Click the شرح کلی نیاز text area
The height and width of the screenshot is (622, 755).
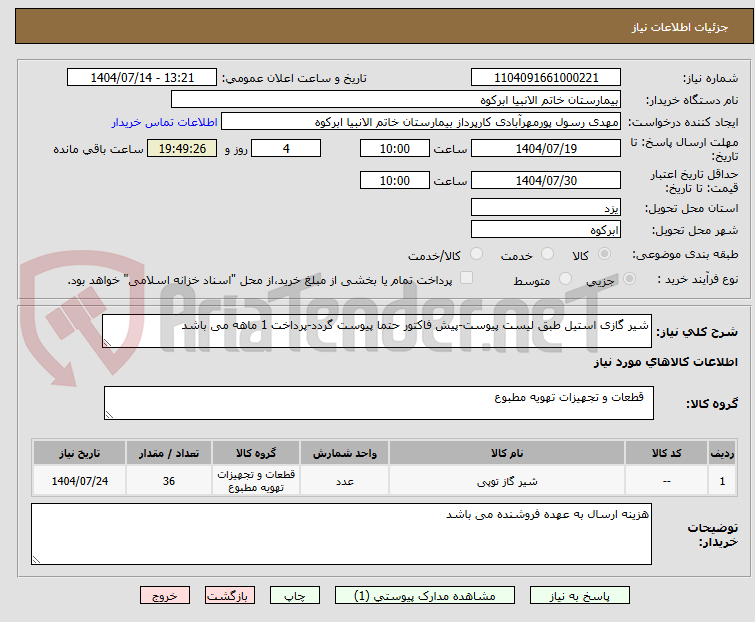[x=378, y=332]
